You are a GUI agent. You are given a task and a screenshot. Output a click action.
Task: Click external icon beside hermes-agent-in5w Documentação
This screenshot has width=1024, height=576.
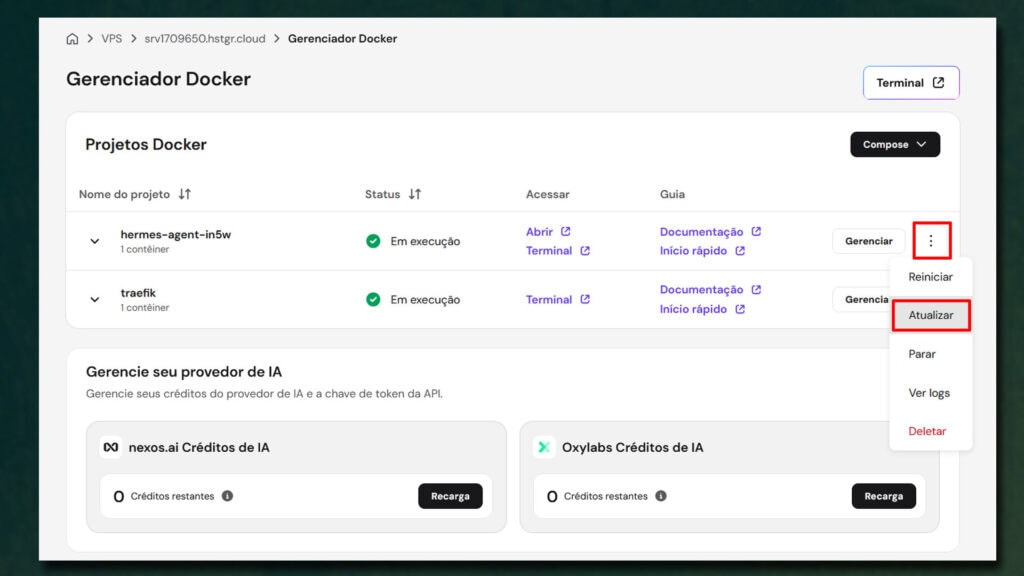[x=756, y=231]
